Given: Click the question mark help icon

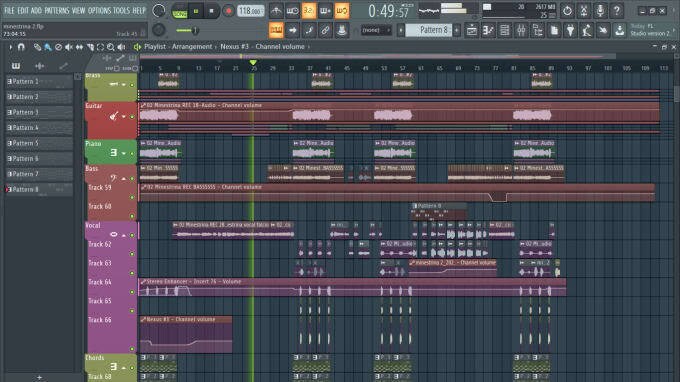Looking at the screenshot, I should 616,11.
